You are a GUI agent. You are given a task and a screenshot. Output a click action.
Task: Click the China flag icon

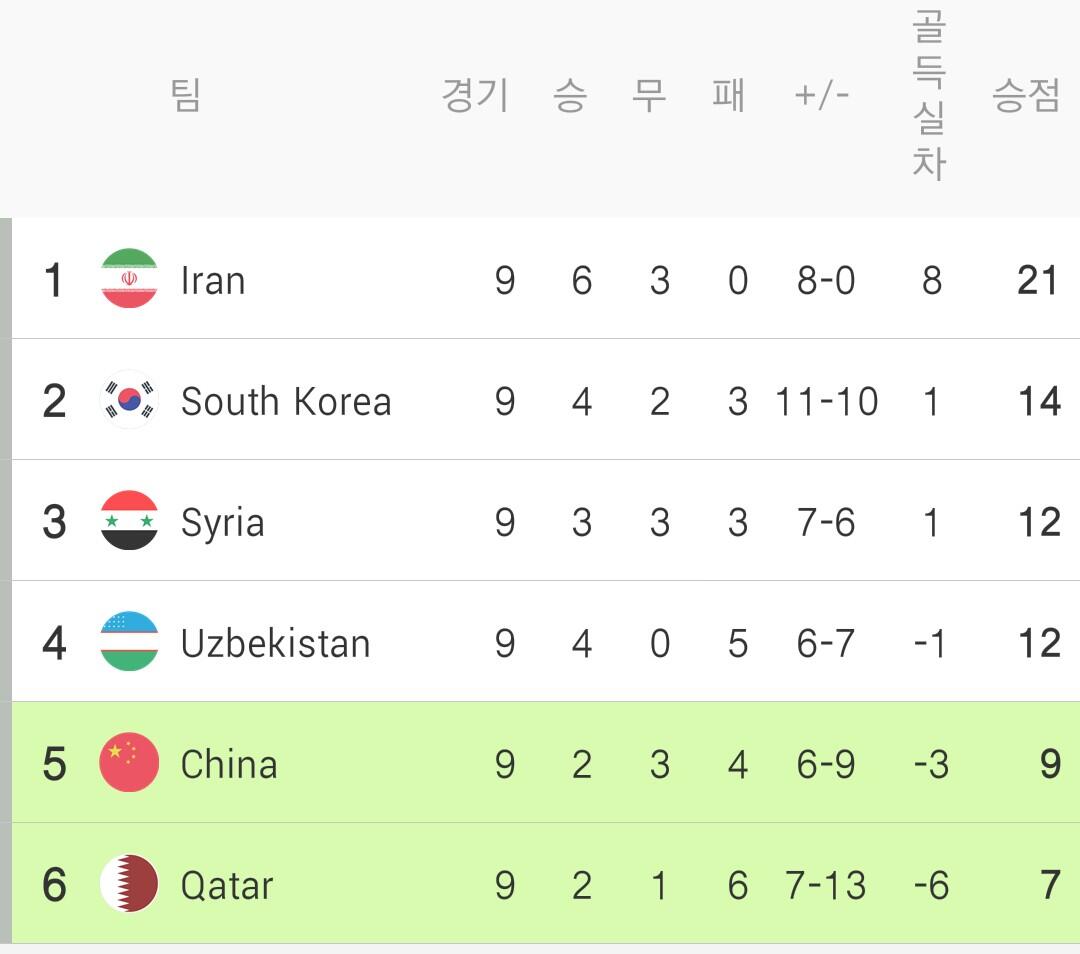click(129, 763)
